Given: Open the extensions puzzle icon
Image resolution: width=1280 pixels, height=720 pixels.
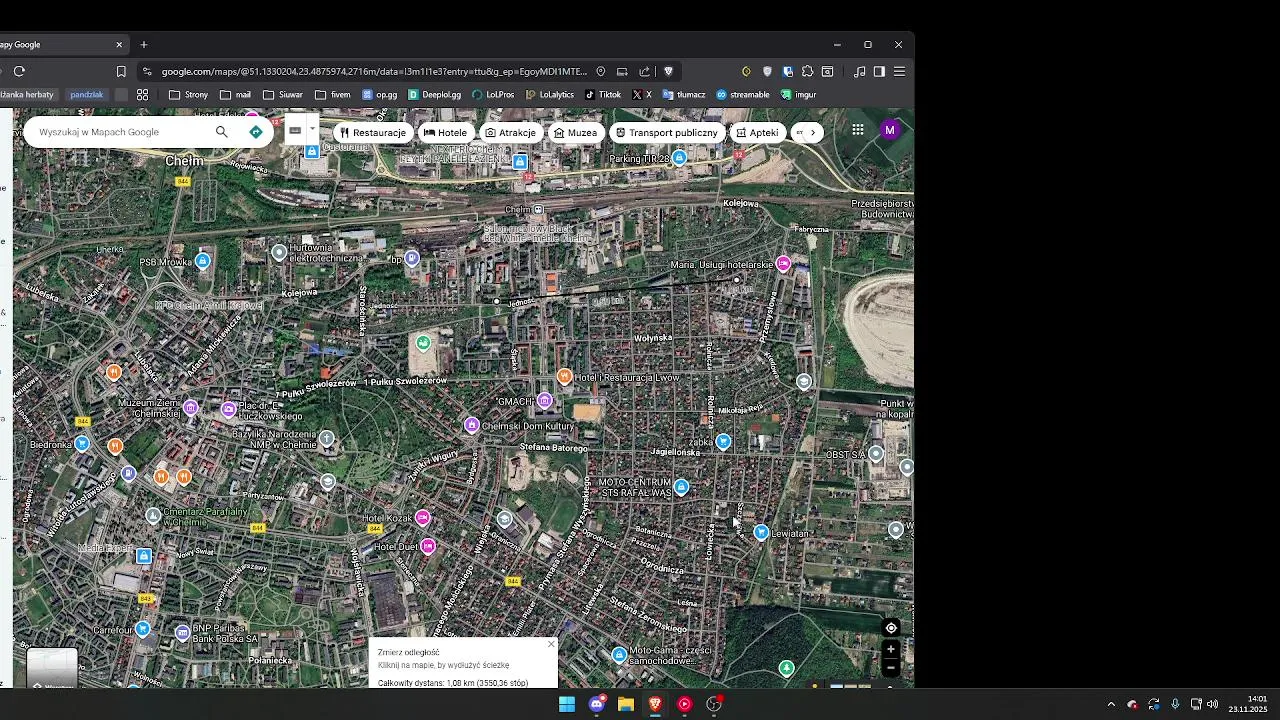Looking at the screenshot, I should [807, 71].
